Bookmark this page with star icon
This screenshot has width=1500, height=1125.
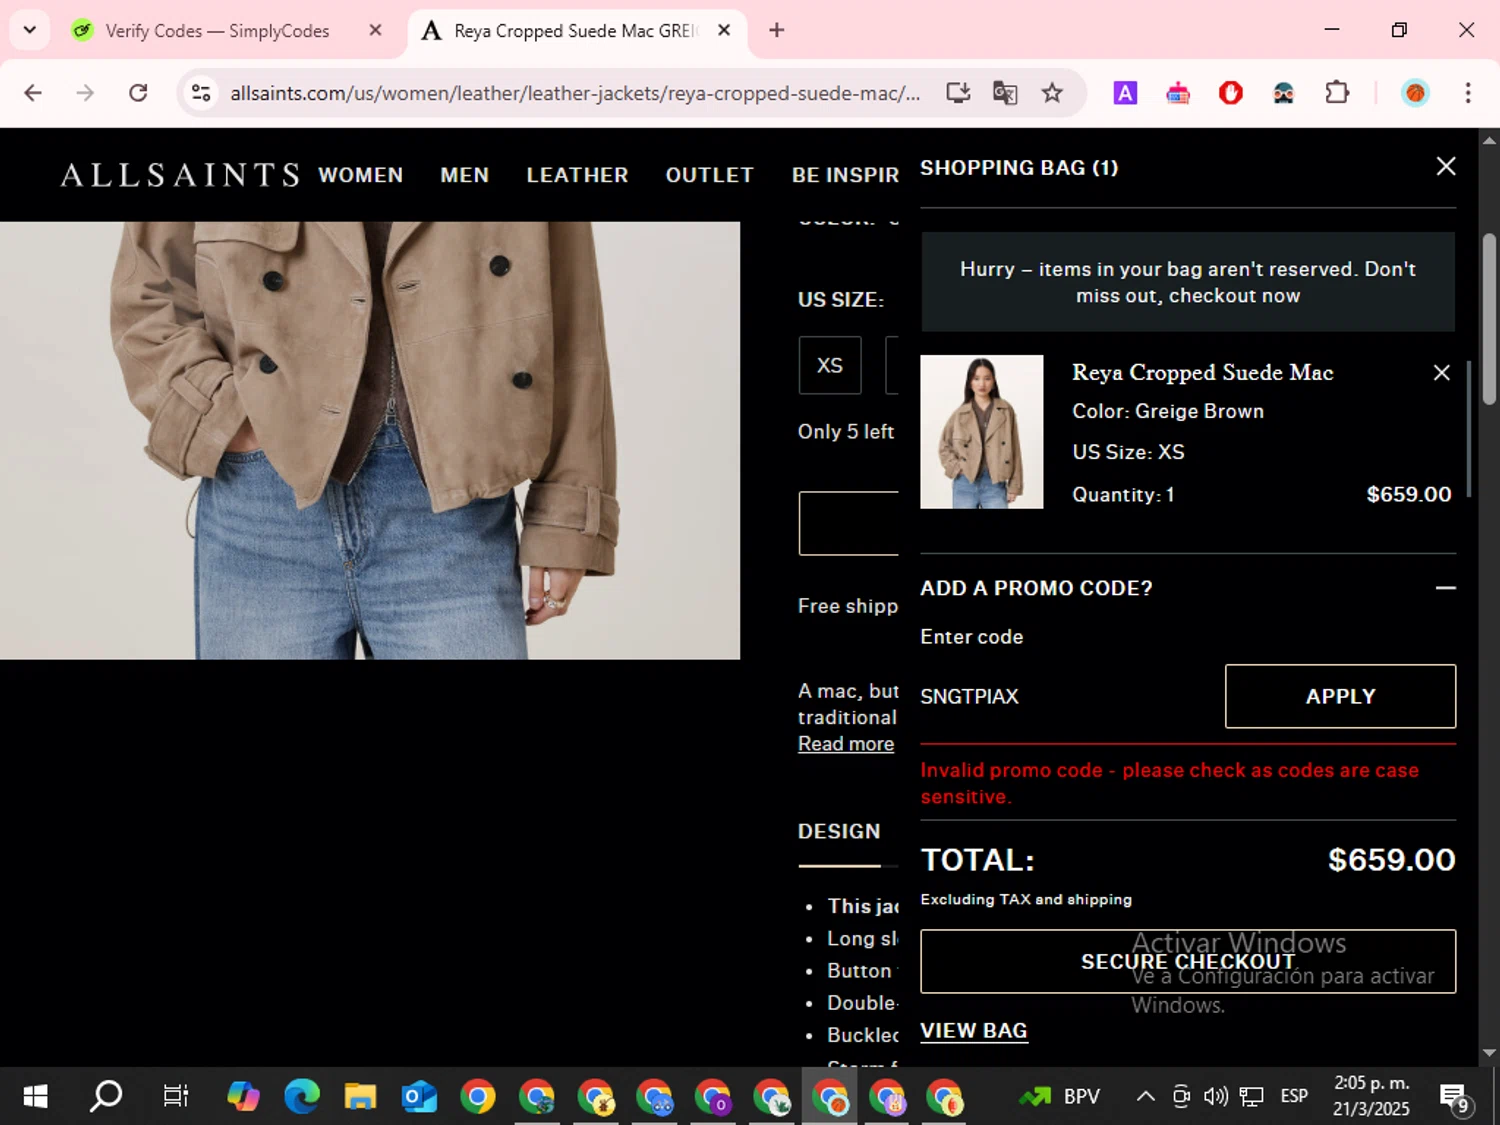(1052, 93)
